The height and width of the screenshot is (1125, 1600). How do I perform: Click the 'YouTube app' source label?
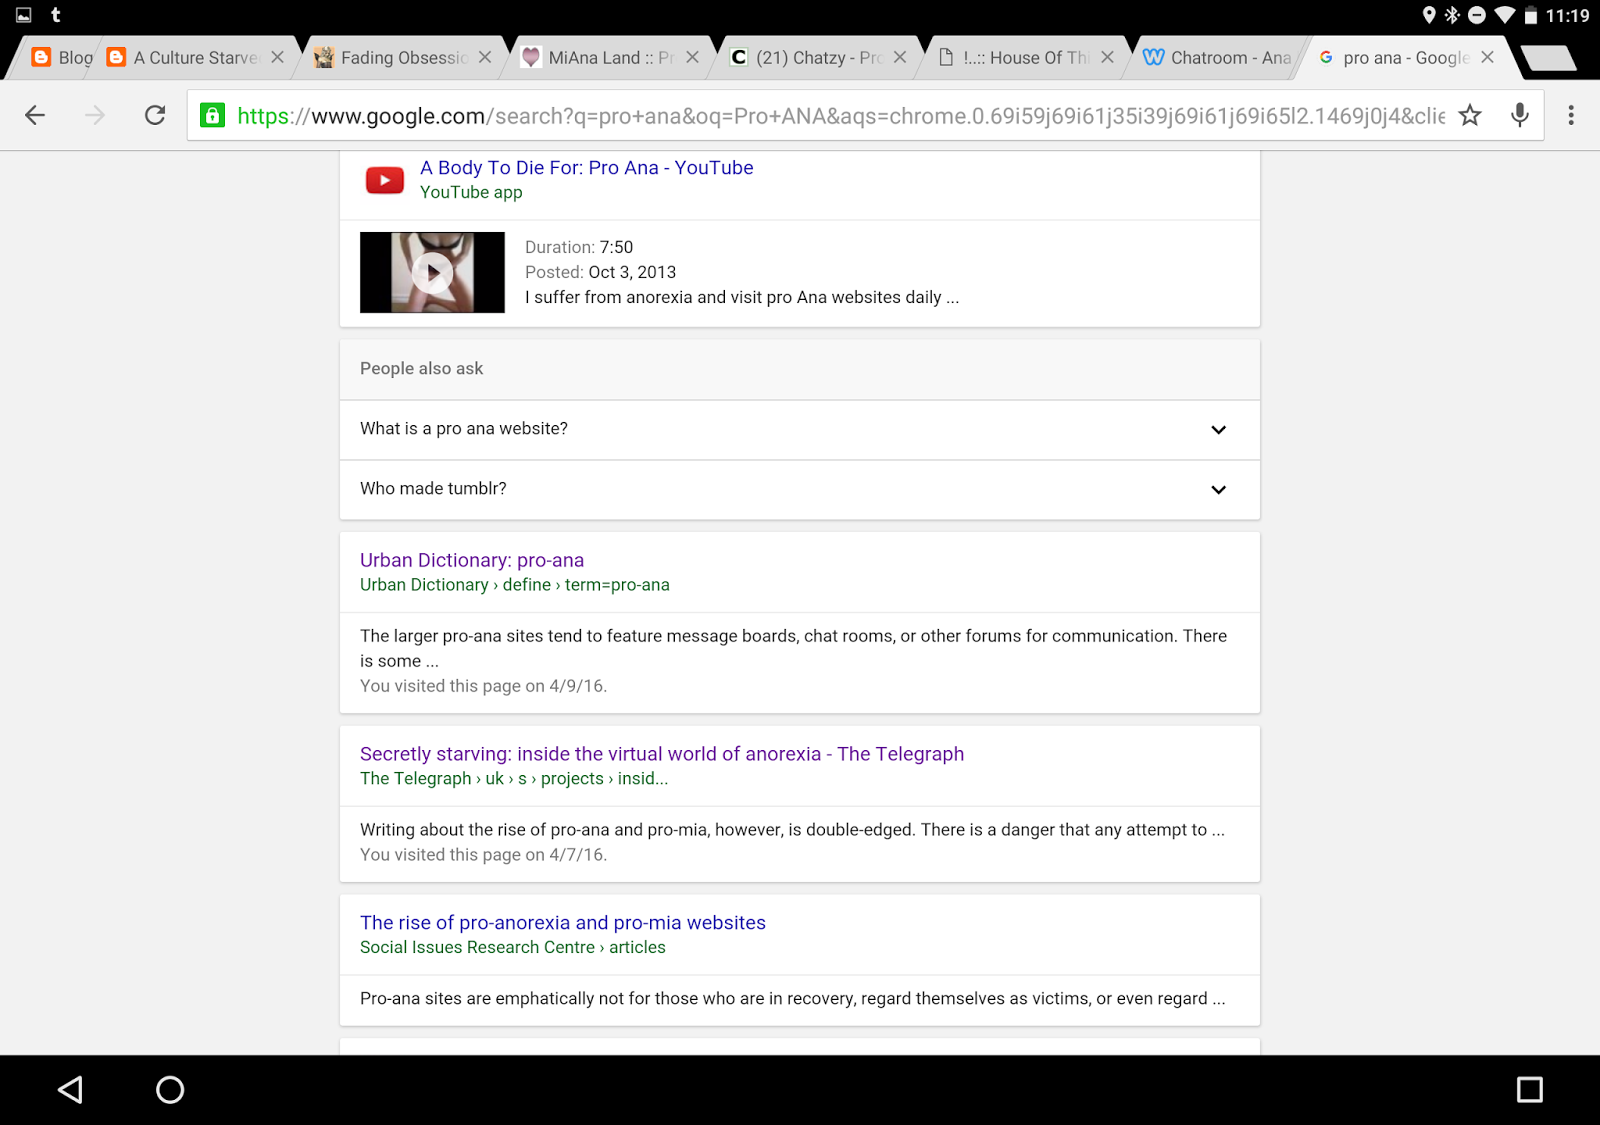[x=471, y=192]
